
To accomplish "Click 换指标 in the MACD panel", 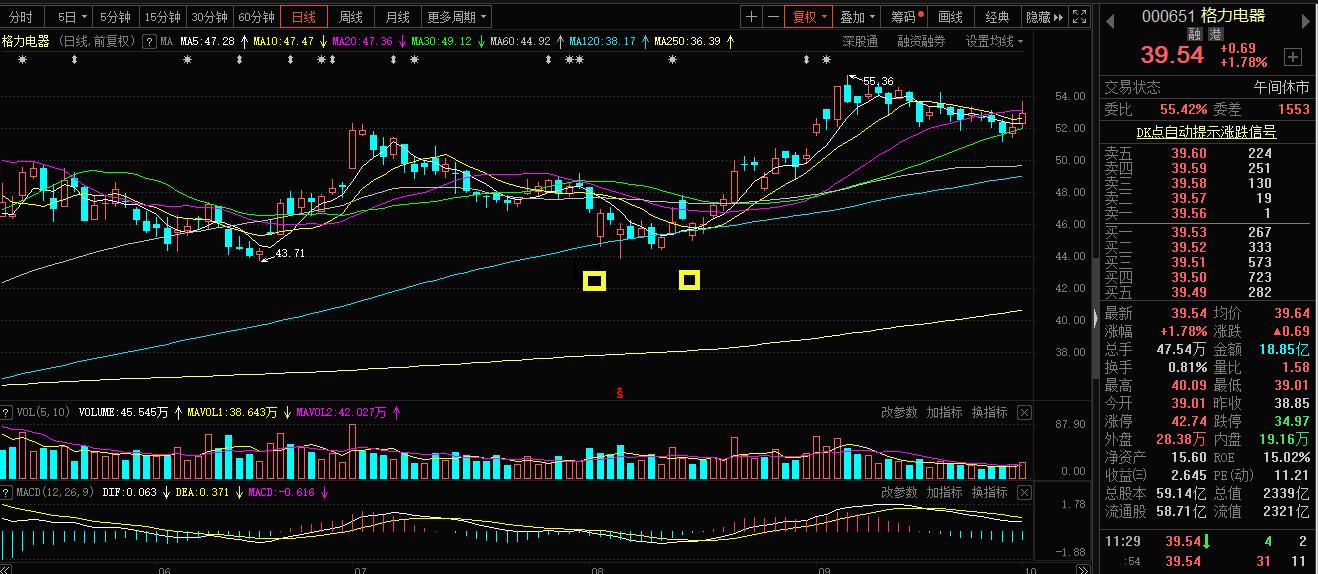I will (989, 493).
